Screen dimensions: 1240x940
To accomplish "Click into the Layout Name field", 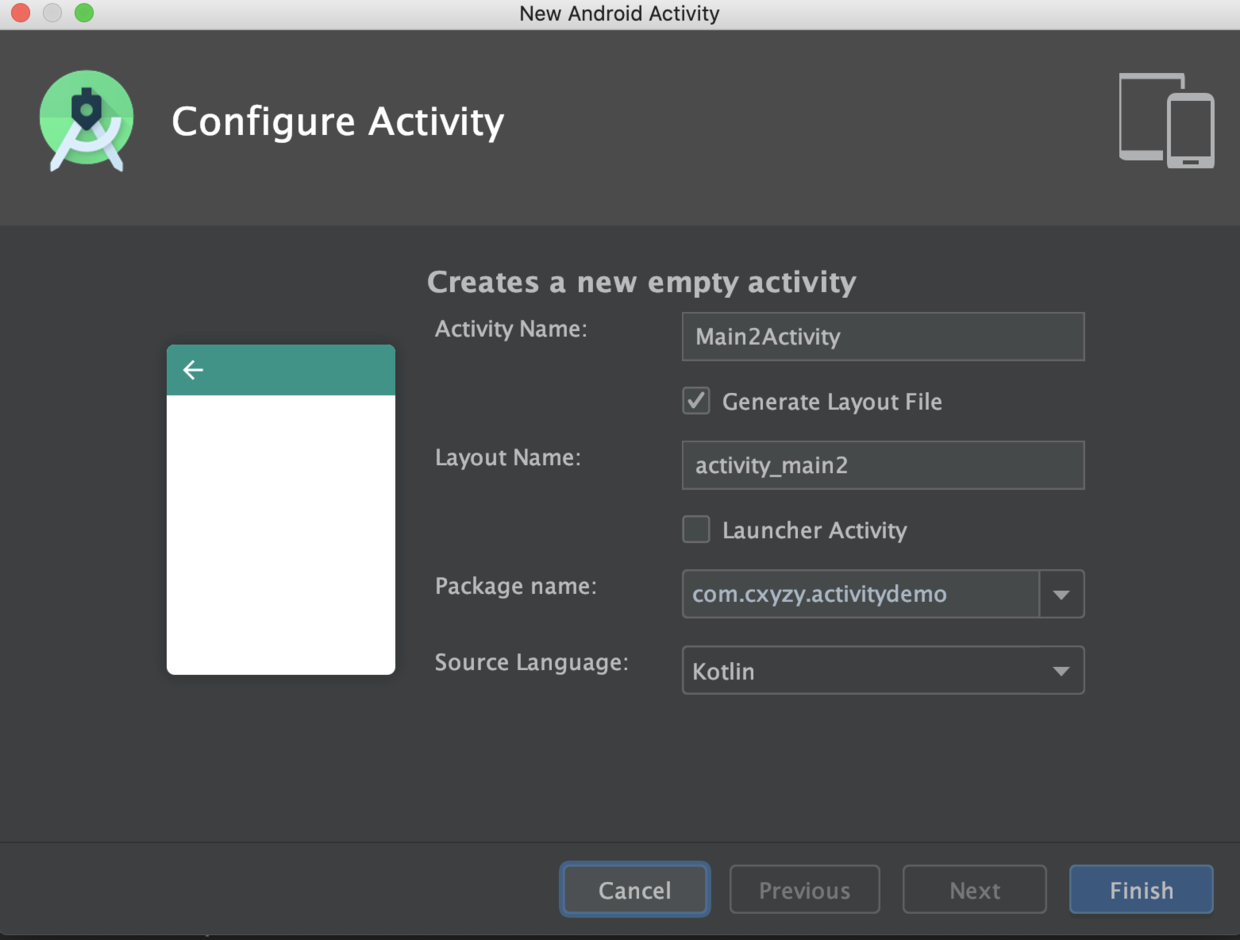I will (882, 465).
